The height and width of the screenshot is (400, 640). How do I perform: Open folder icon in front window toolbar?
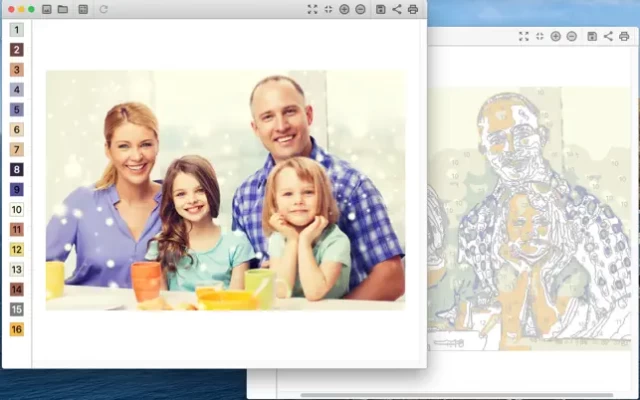pos(63,9)
